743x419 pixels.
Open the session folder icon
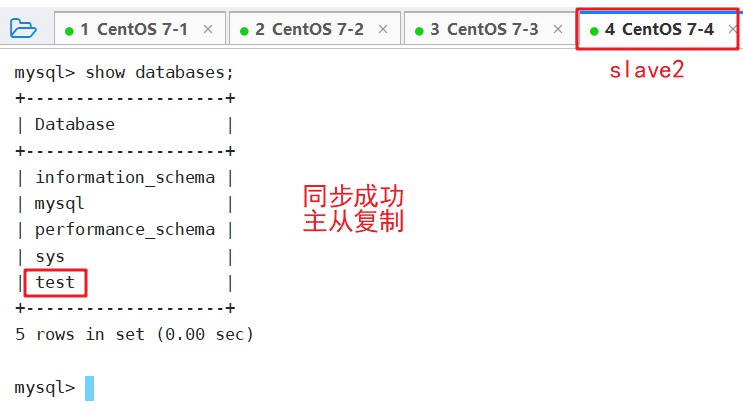[23, 28]
